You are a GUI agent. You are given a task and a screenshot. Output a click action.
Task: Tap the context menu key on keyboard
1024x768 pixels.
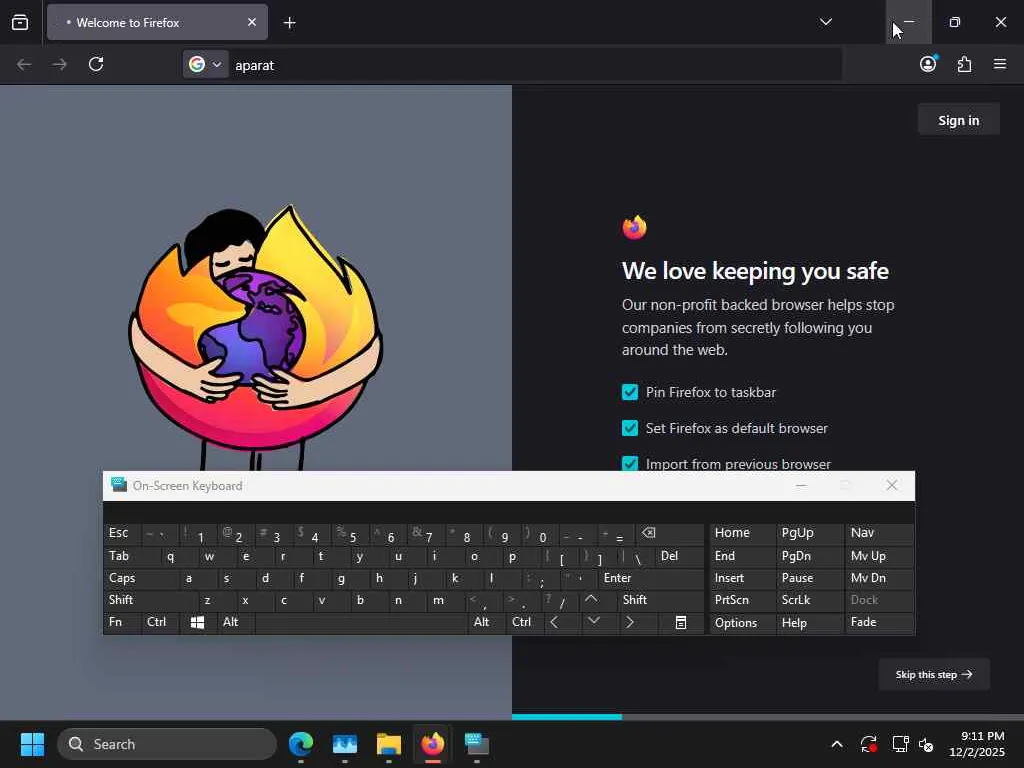(680, 622)
